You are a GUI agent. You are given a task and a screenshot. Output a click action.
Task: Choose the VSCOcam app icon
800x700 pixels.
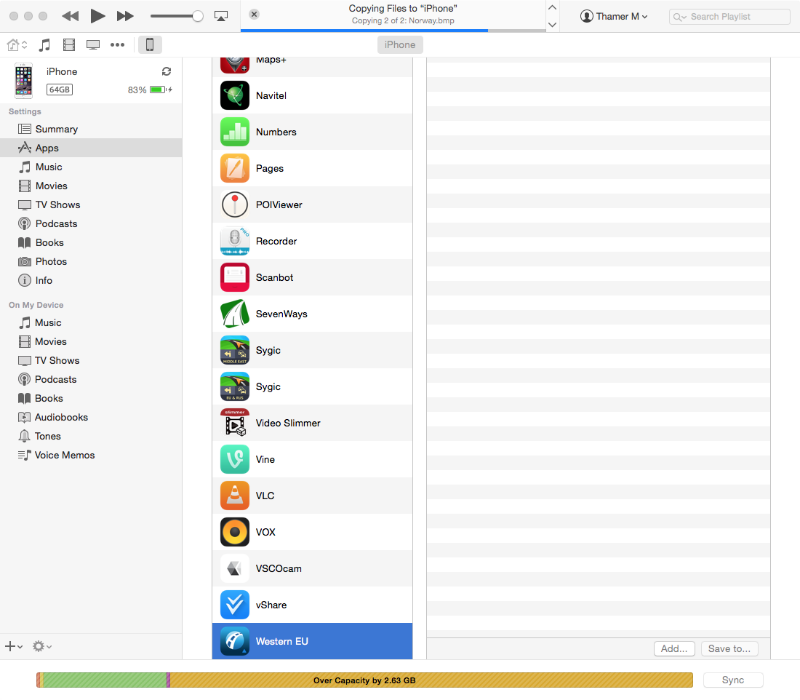235,568
